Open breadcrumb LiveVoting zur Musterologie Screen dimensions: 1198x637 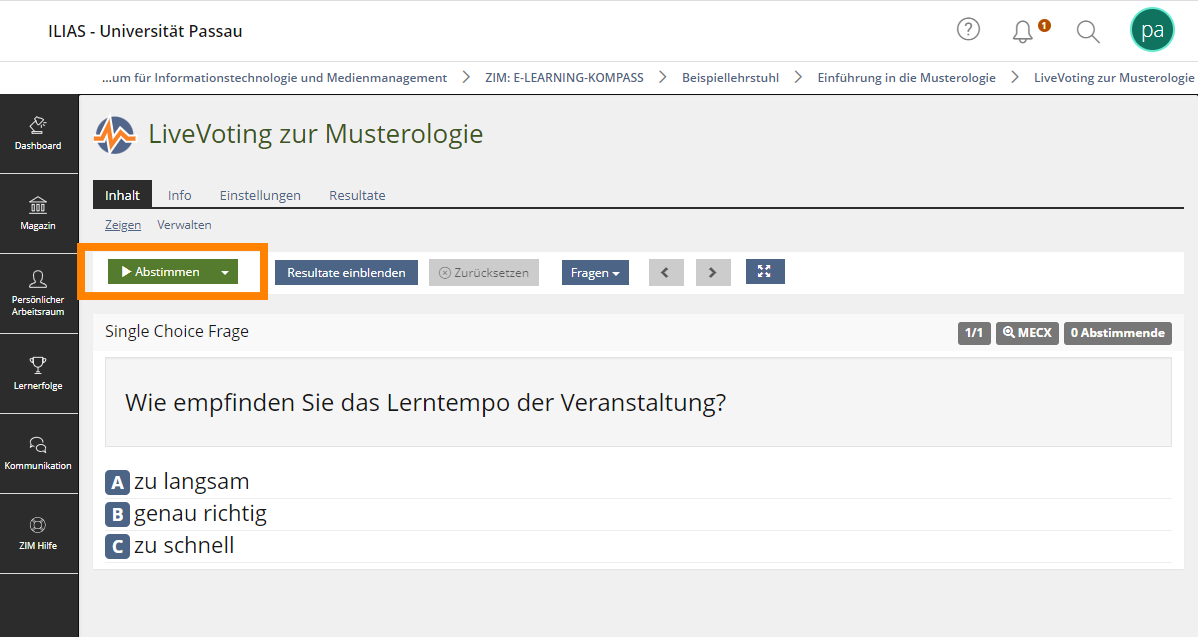click(1114, 78)
